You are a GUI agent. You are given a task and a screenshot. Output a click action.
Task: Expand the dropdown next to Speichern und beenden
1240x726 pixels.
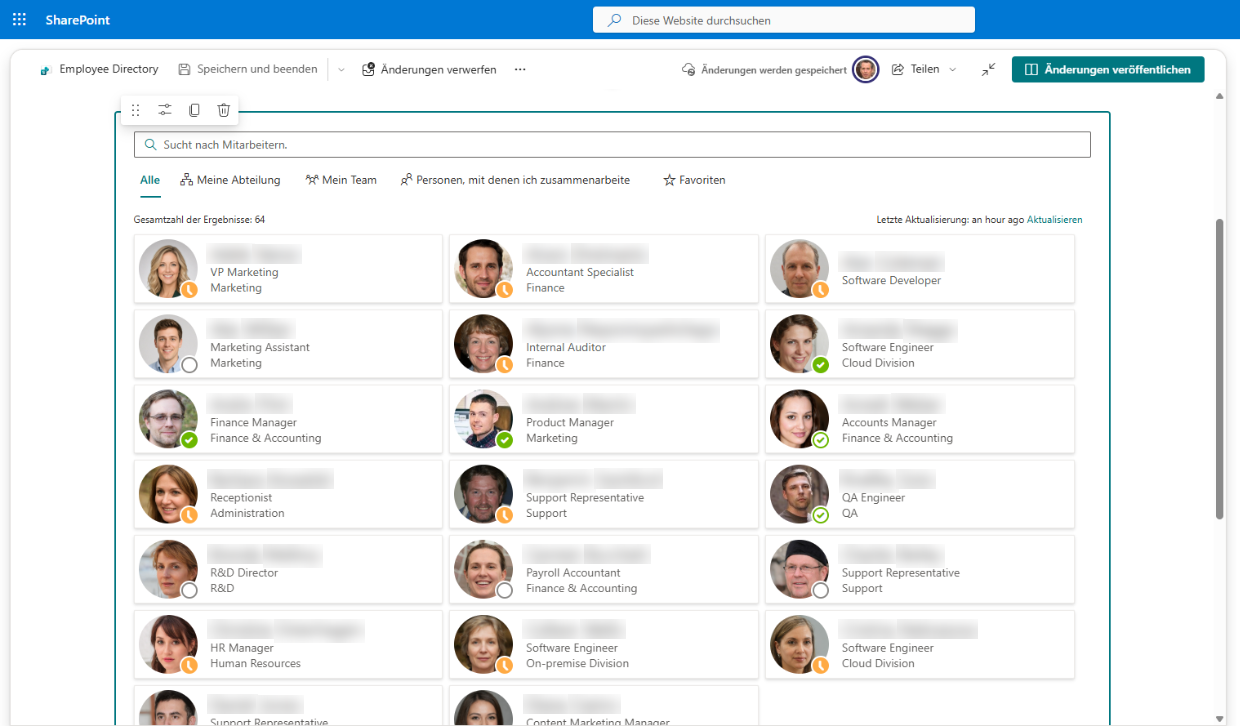click(341, 70)
